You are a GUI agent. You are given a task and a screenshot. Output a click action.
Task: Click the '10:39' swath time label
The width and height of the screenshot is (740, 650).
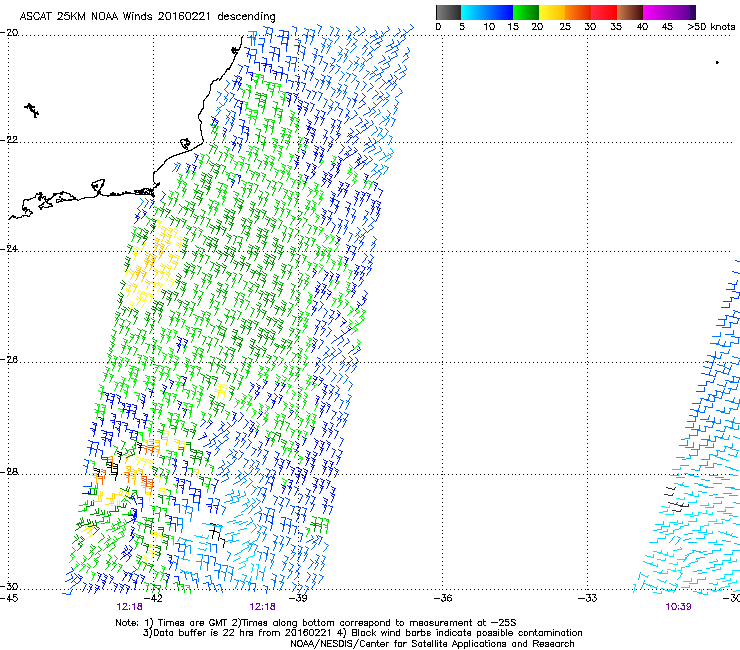(x=678, y=607)
